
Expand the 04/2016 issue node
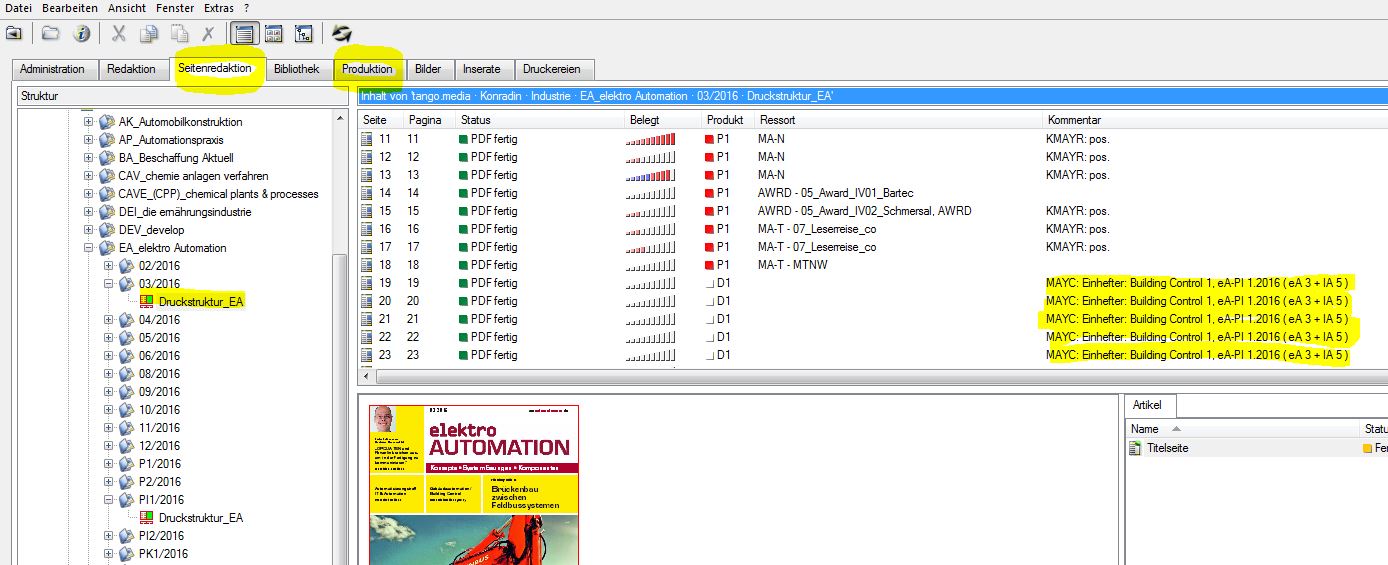pos(108,320)
